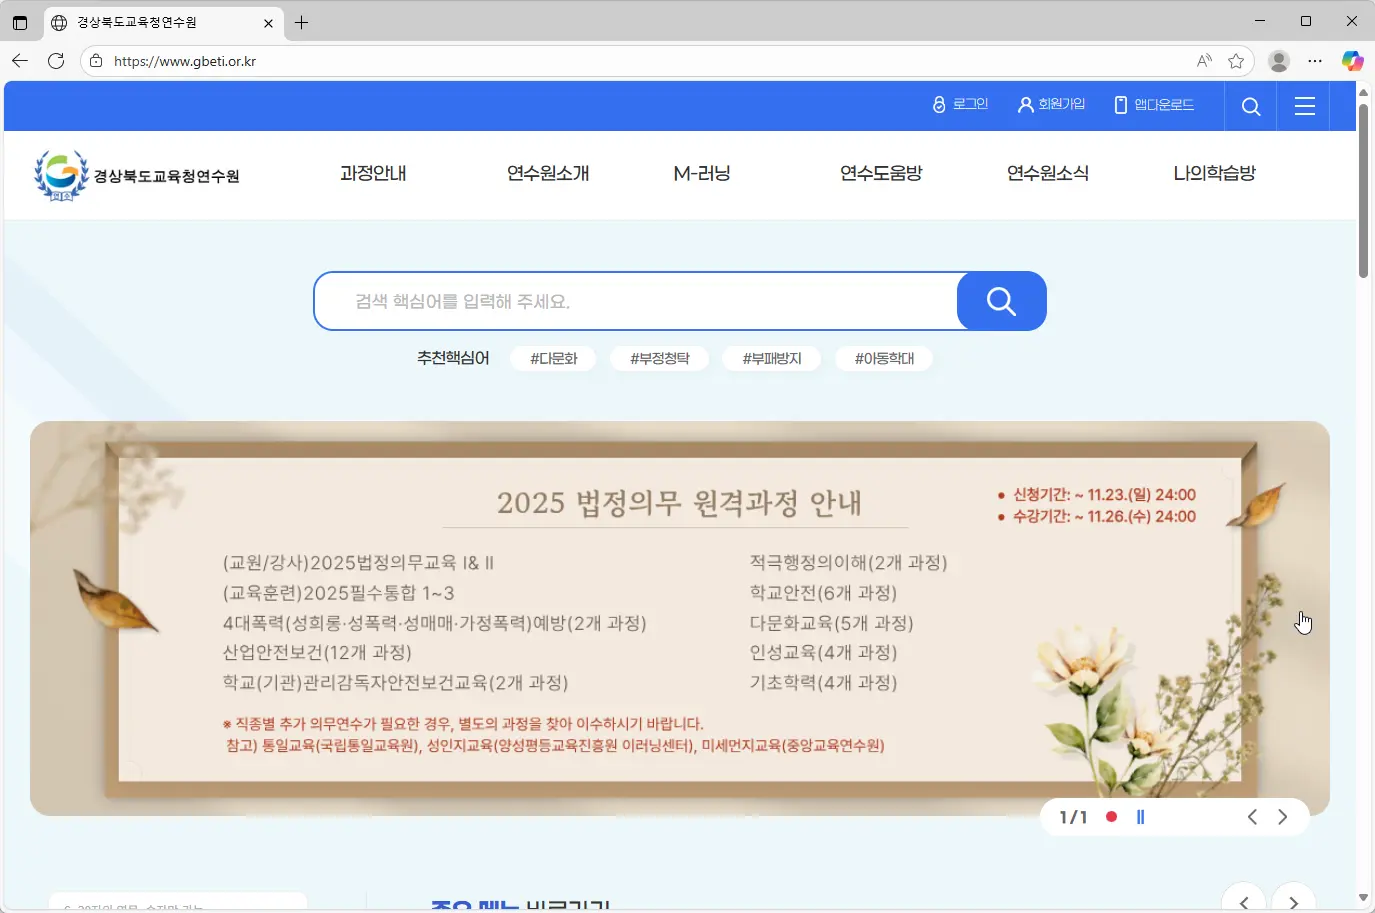Screen dimensions: 1375x913
Task: Click the red slide indicator dot
Action: [1111, 816]
